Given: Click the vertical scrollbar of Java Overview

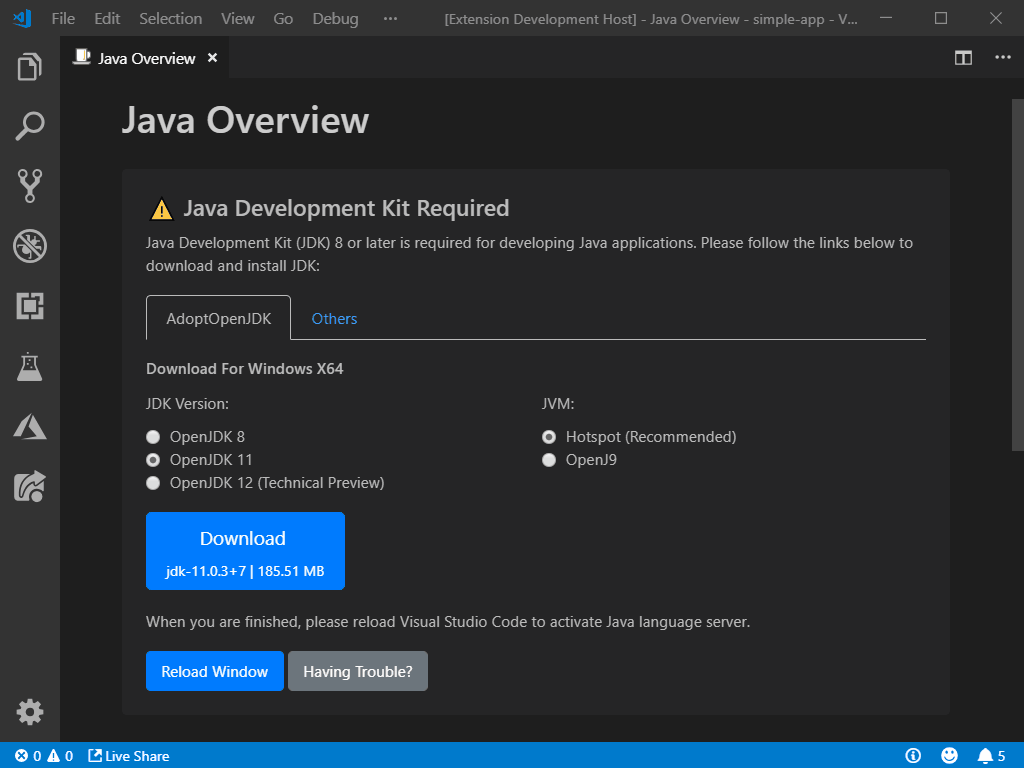Looking at the screenshot, I should [1018, 275].
